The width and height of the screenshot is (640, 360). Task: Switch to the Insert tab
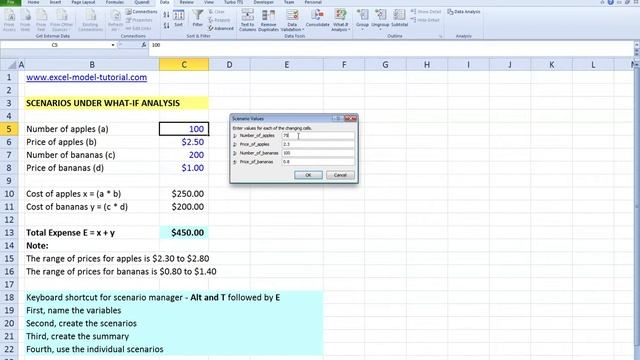coord(55,2)
